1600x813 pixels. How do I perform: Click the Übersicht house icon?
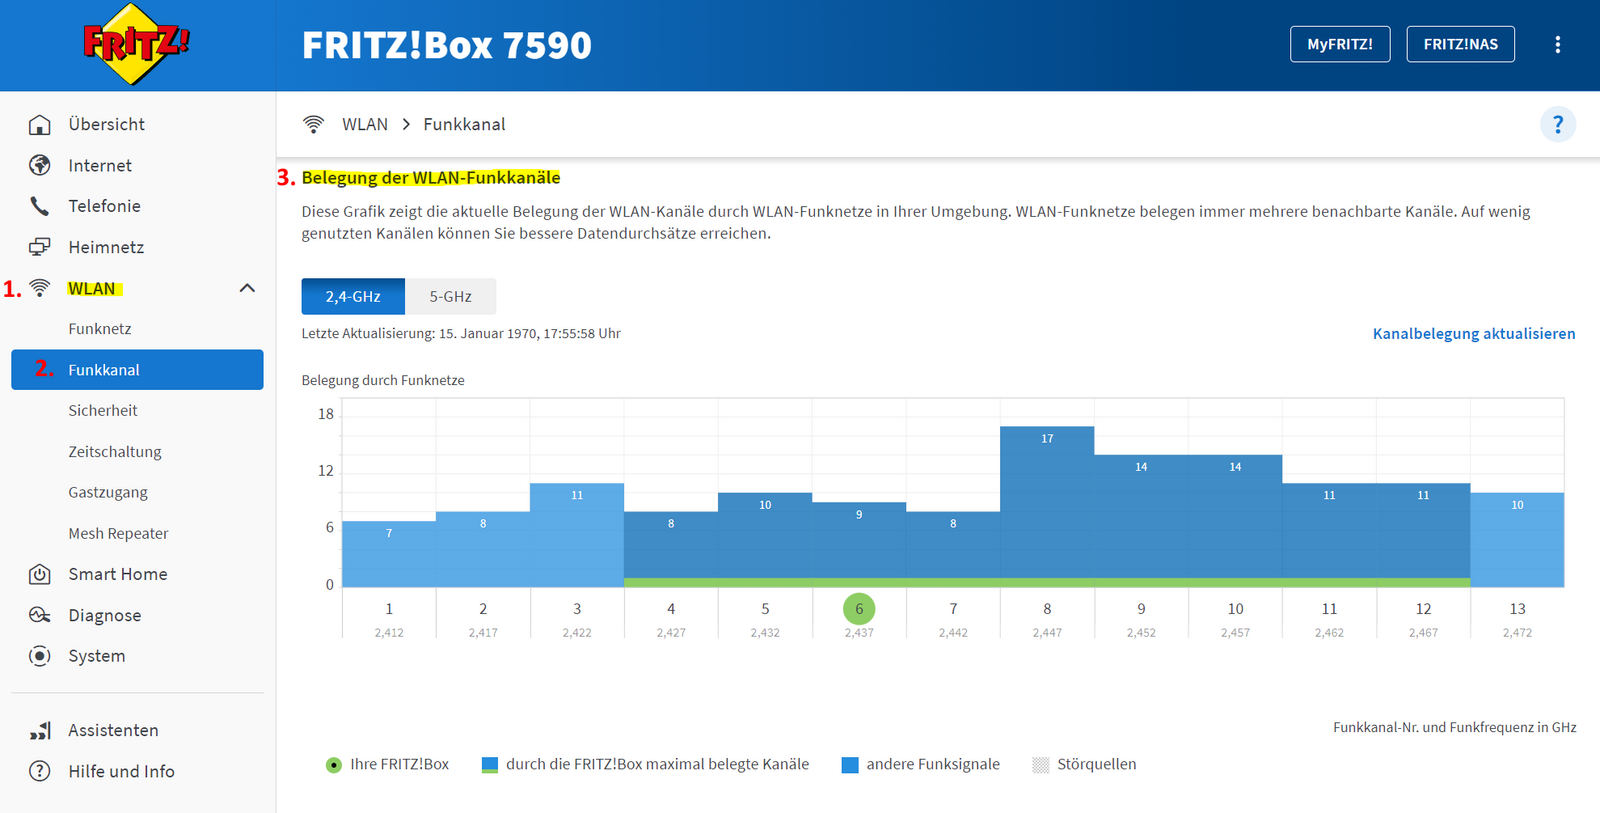(40, 124)
